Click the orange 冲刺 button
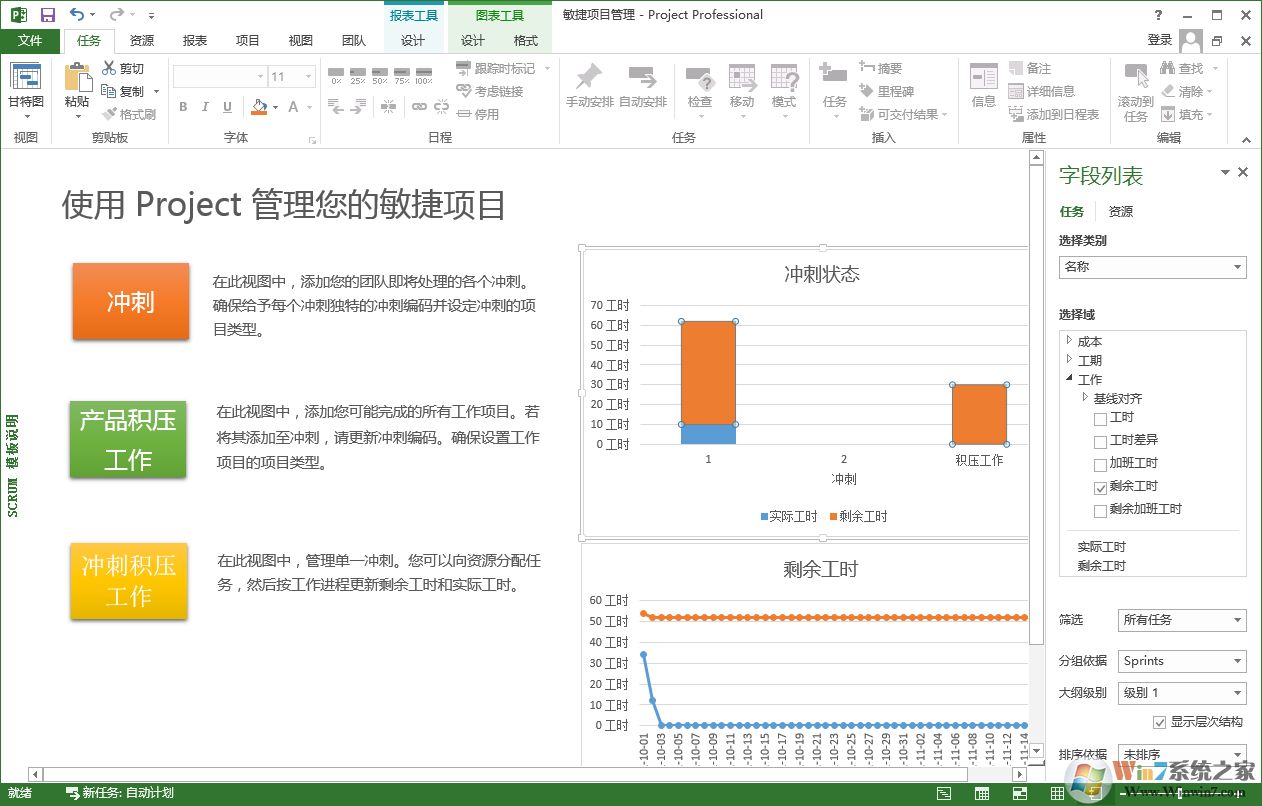This screenshot has height=806, width=1262. click(x=131, y=302)
